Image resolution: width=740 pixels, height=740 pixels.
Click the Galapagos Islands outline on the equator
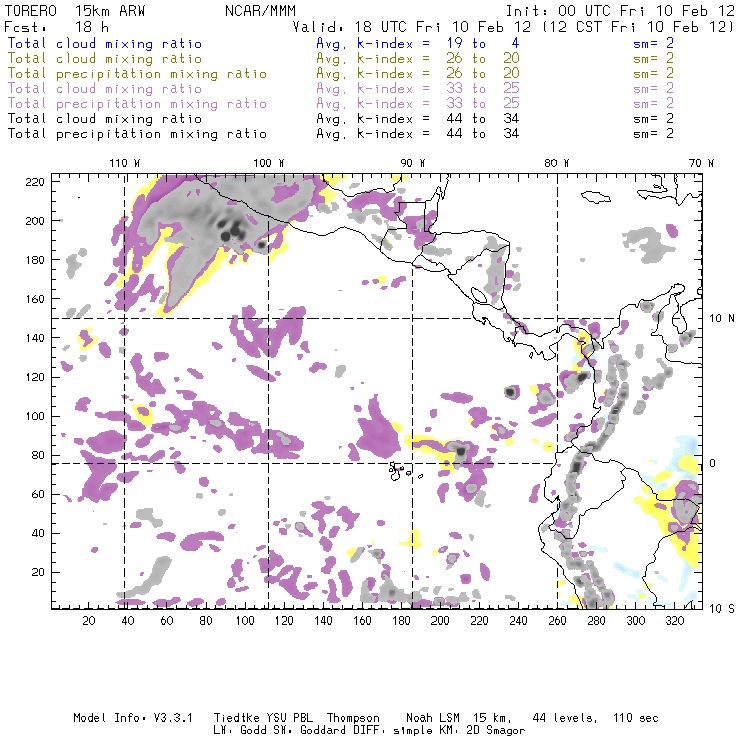coord(399,468)
